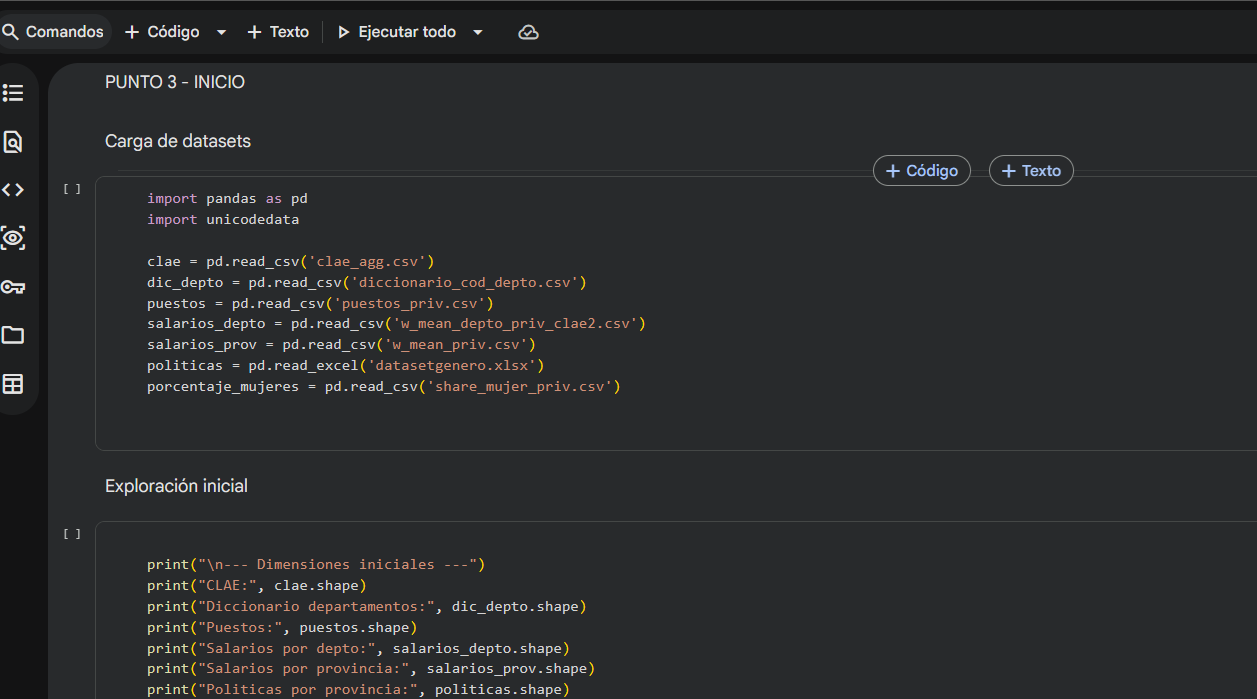Open the code snippets panel icon
The width and height of the screenshot is (1257, 699).
click(x=13, y=190)
